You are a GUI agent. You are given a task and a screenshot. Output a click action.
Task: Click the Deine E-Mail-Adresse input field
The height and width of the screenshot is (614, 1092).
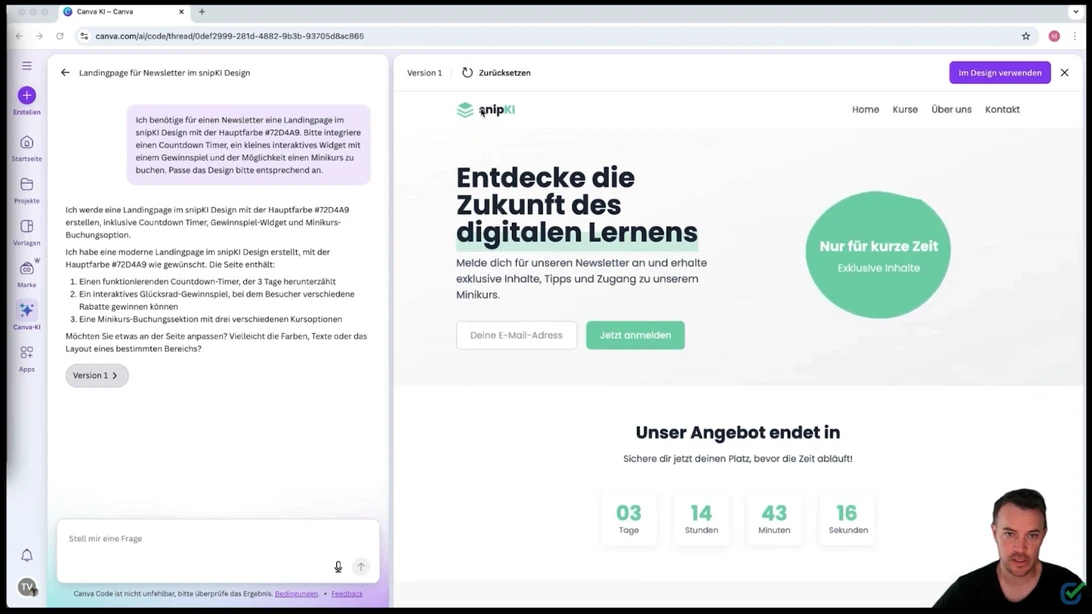coord(516,335)
